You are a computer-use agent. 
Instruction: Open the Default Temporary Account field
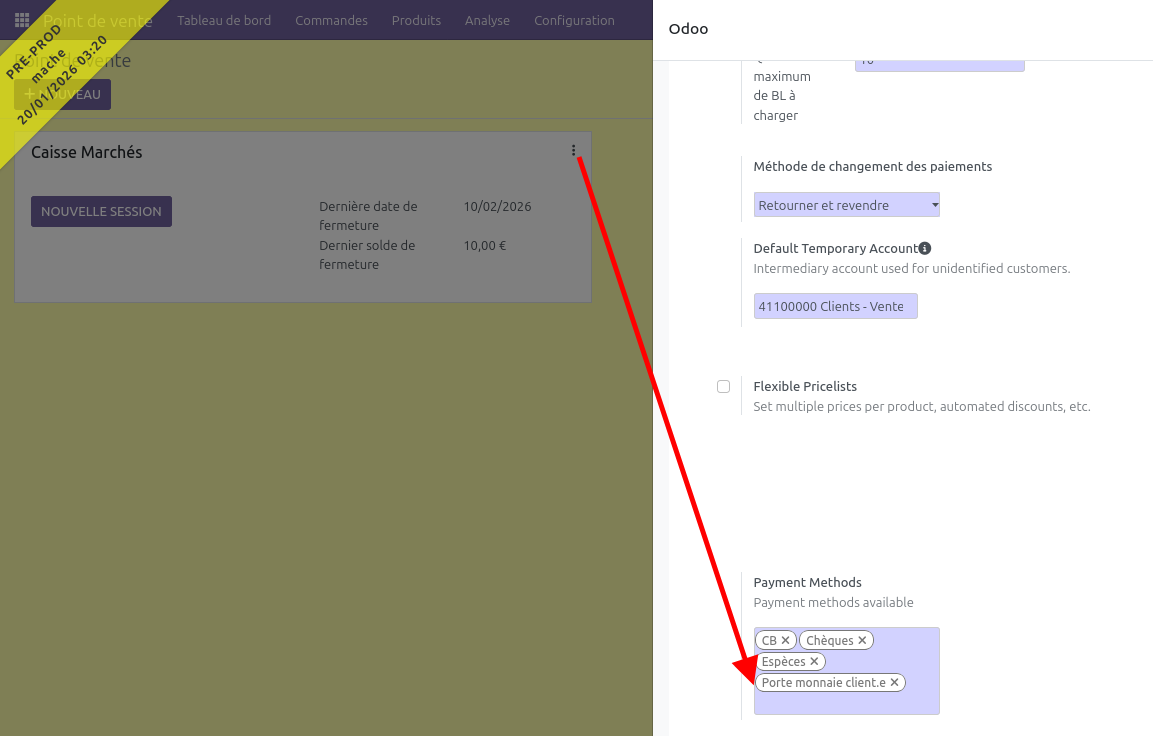pos(834,306)
